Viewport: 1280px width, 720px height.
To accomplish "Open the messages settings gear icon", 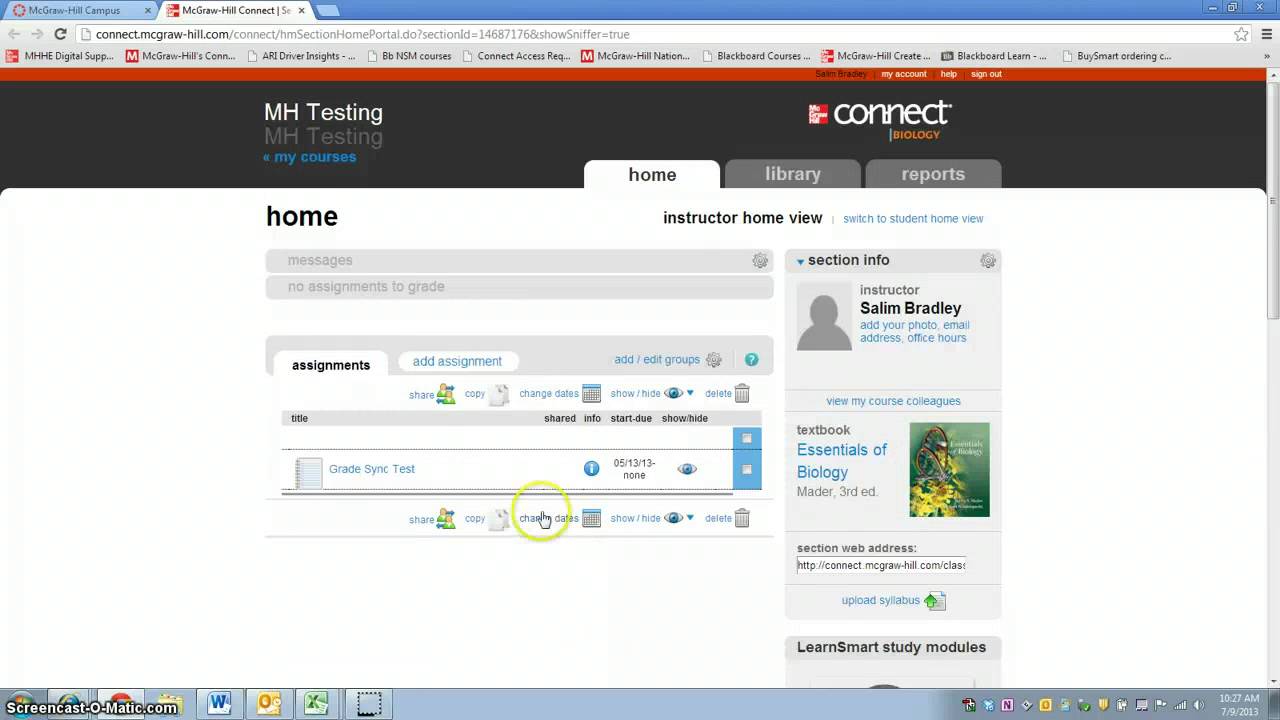I will 760,260.
